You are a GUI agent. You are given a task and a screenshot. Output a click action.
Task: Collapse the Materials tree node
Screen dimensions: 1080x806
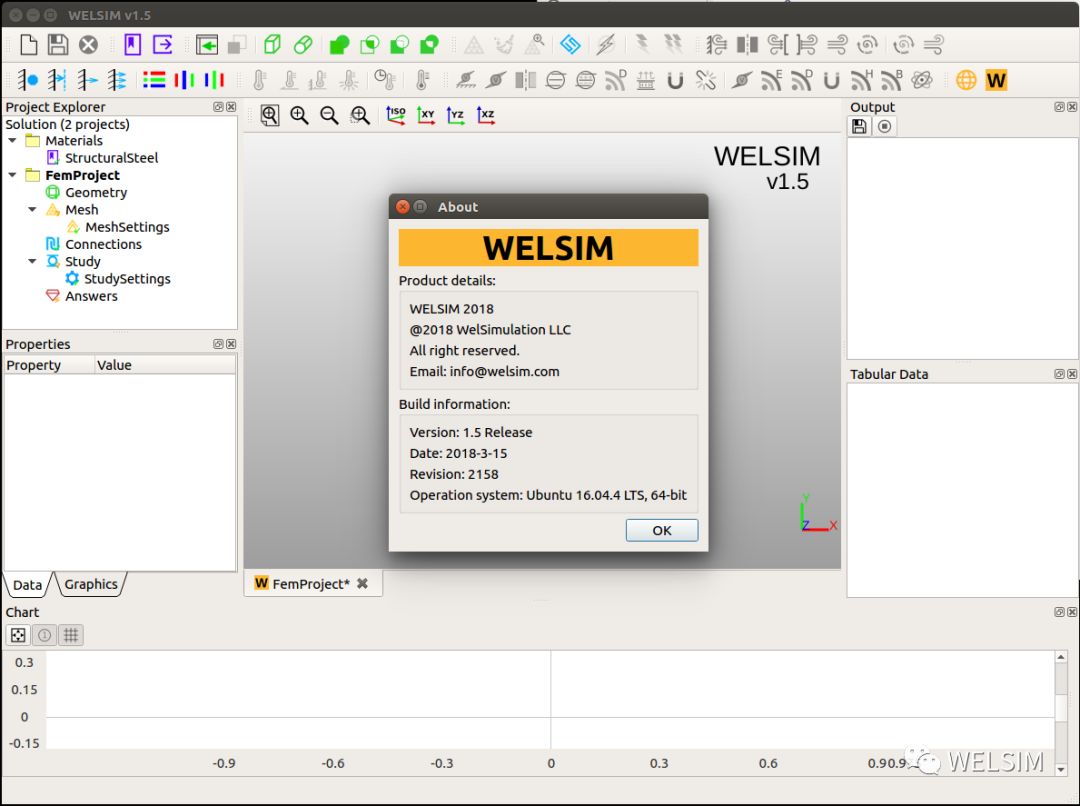(x=12, y=141)
